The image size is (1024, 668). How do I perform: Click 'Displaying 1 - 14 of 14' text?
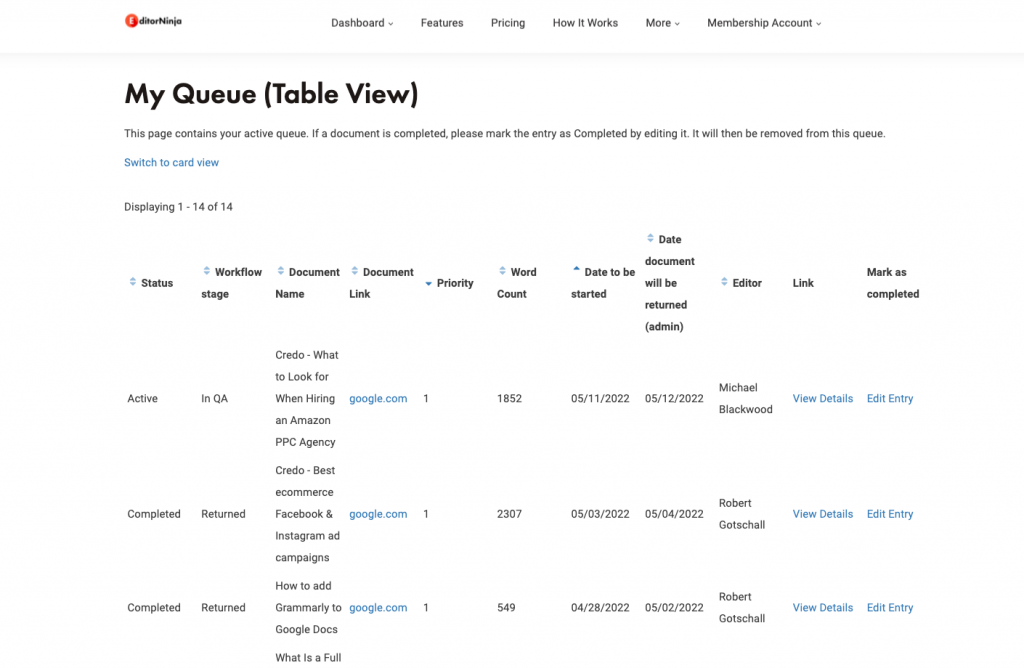click(x=178, y=207)
